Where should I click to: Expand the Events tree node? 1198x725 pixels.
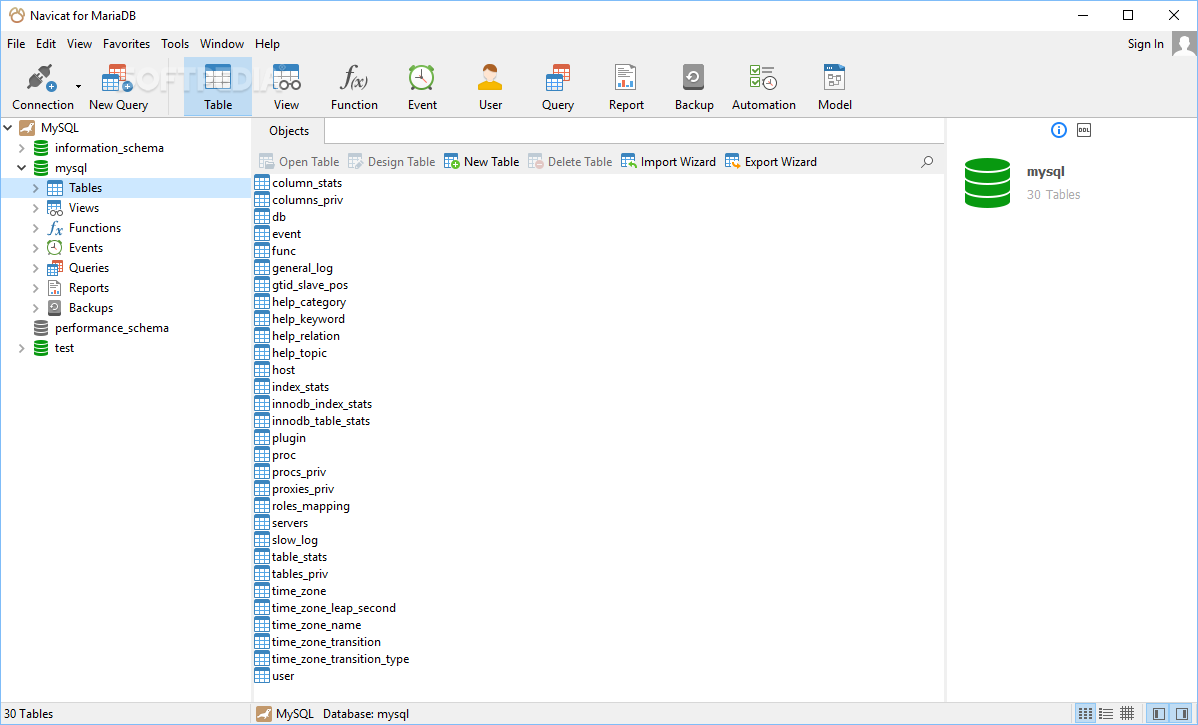pos(35,248)
